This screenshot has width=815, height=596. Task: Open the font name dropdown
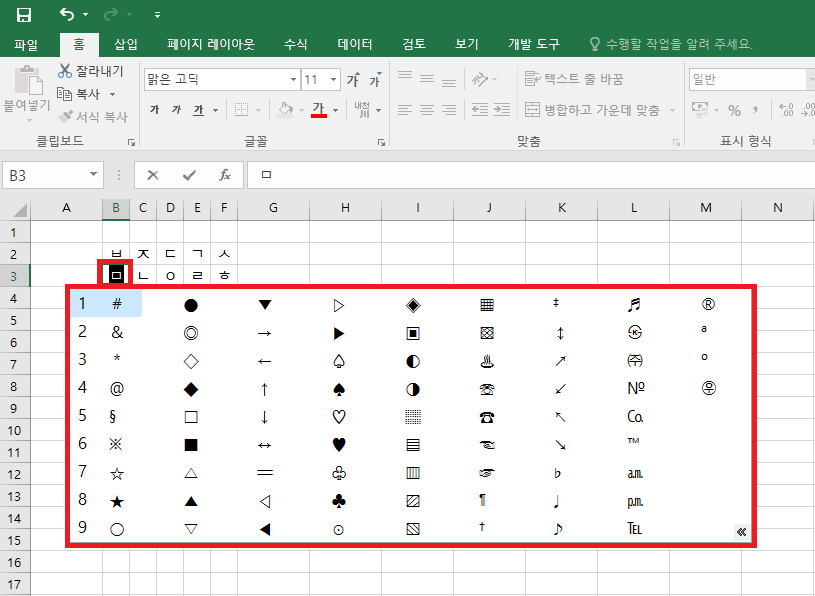coord(291,78)
